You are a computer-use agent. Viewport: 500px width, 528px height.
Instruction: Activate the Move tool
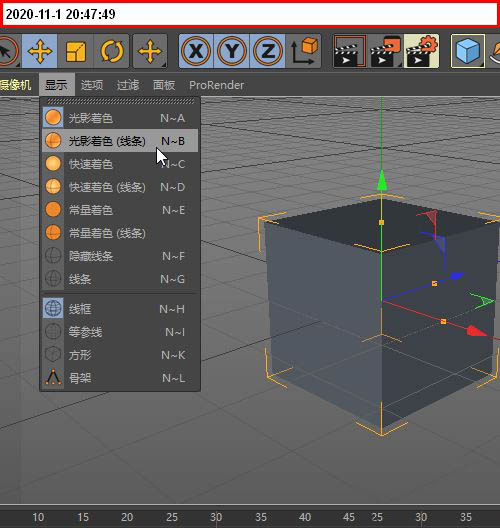pyautogui.click(x=40, y=51)
